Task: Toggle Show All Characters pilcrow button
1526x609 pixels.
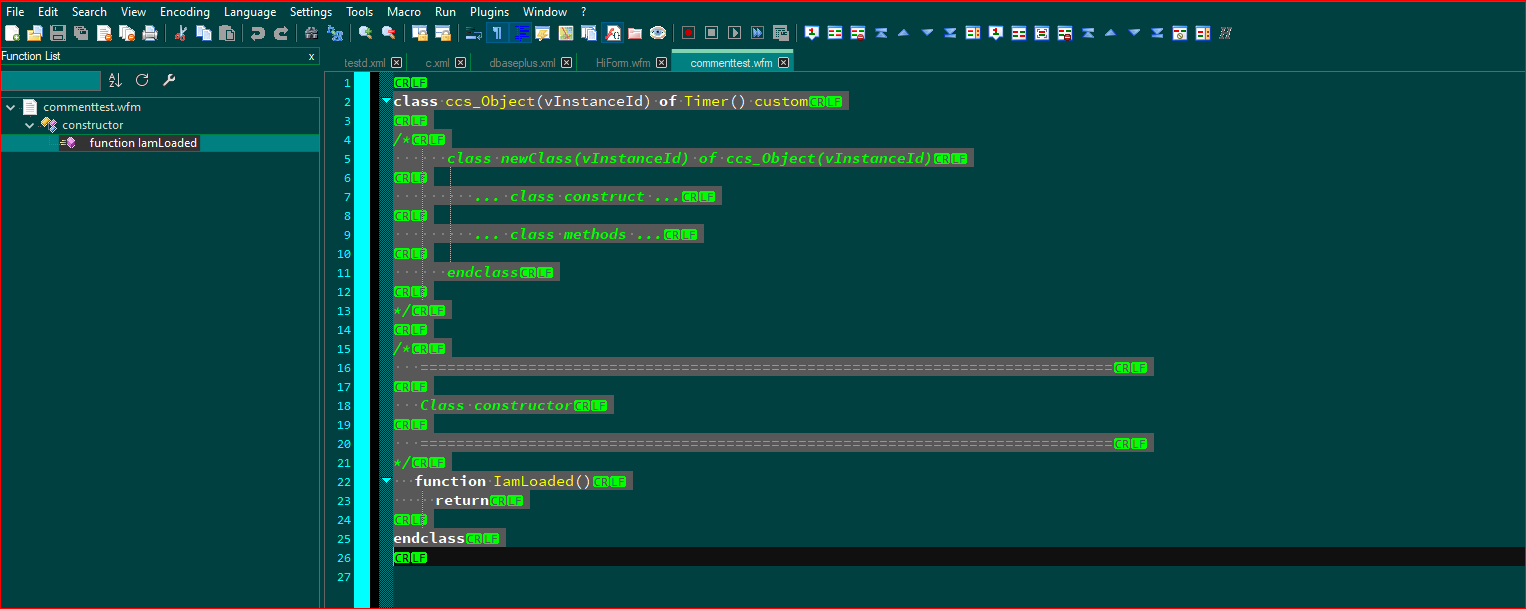Action: (497, 33)
